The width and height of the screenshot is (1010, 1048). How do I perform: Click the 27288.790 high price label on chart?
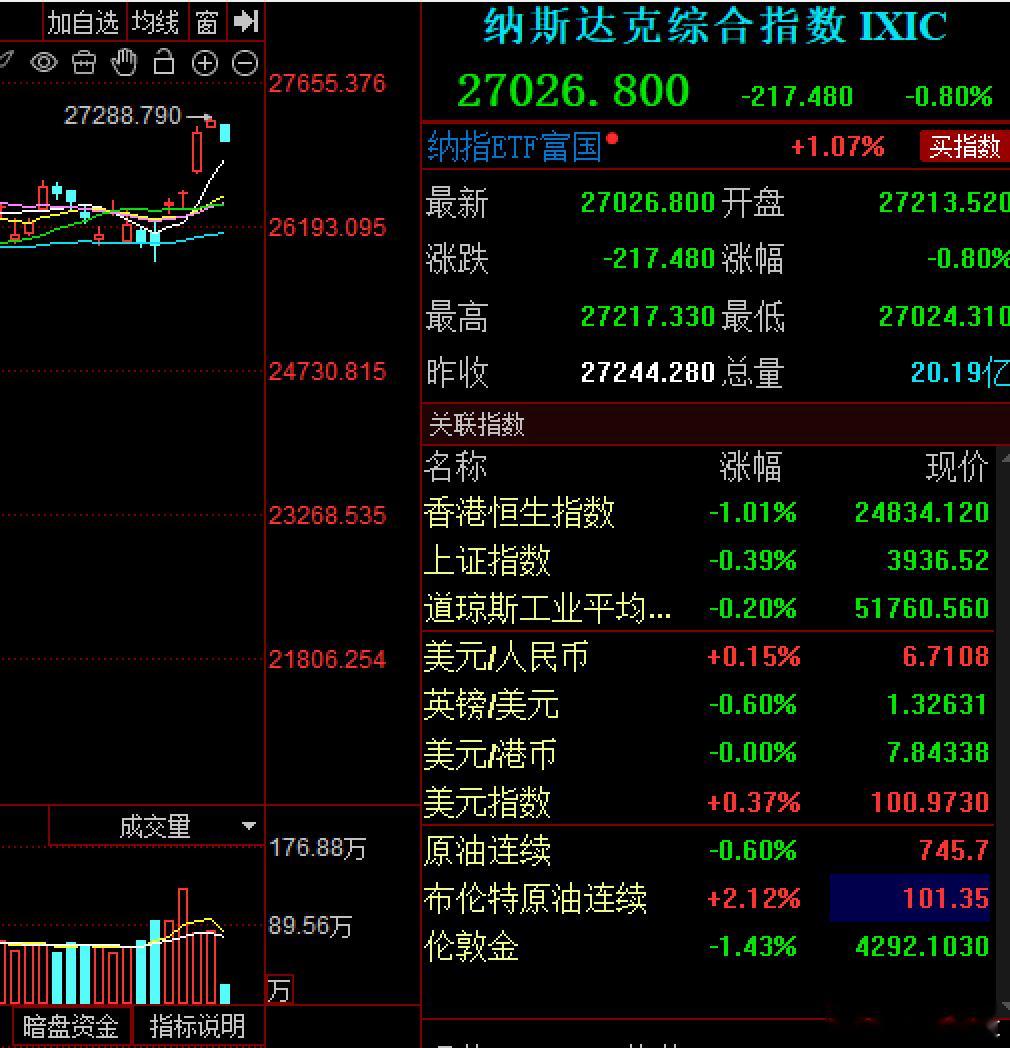point(122,116)
